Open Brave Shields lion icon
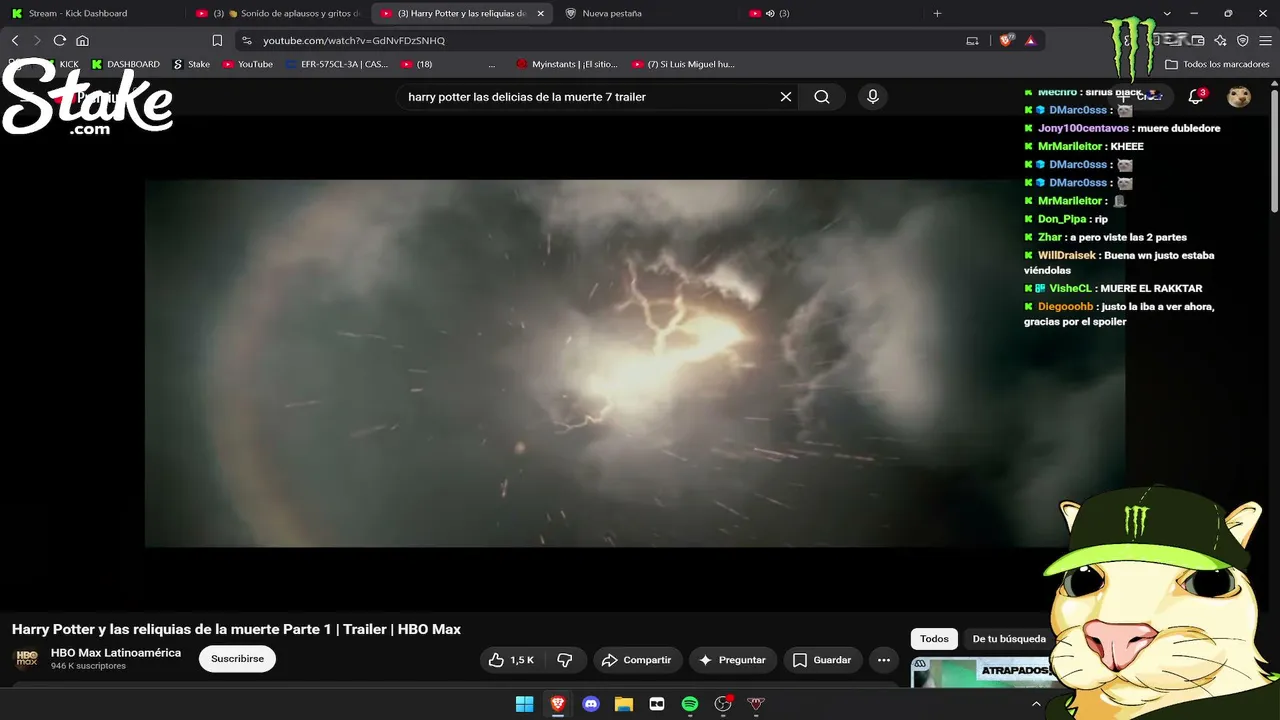This screenshot has height=720, width=1280. click(1006, 40)
